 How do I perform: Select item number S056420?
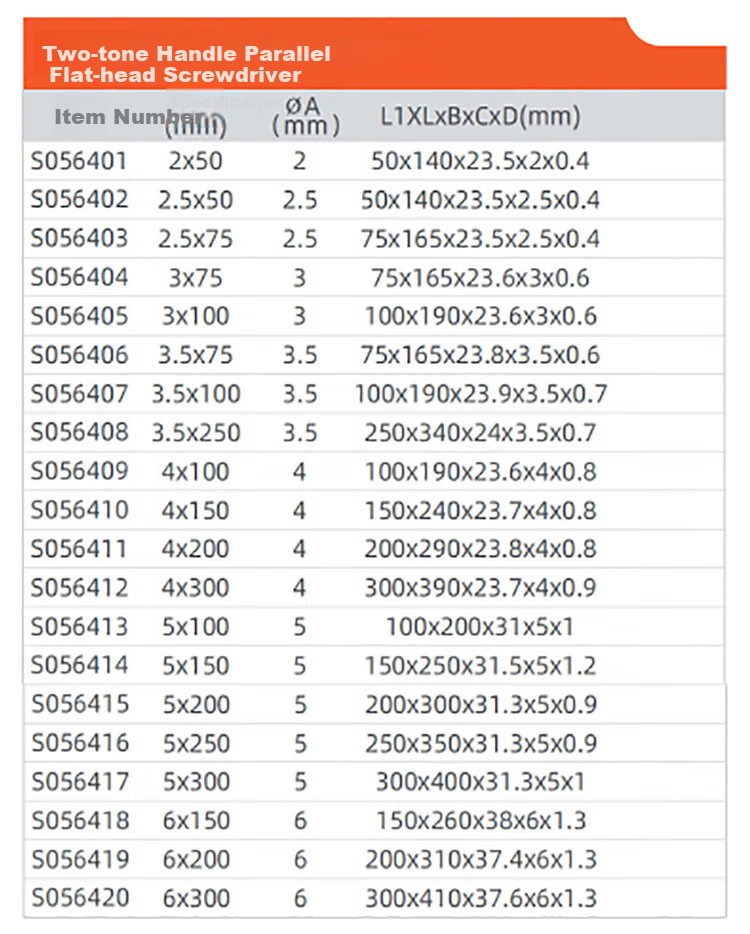[80, 898]
